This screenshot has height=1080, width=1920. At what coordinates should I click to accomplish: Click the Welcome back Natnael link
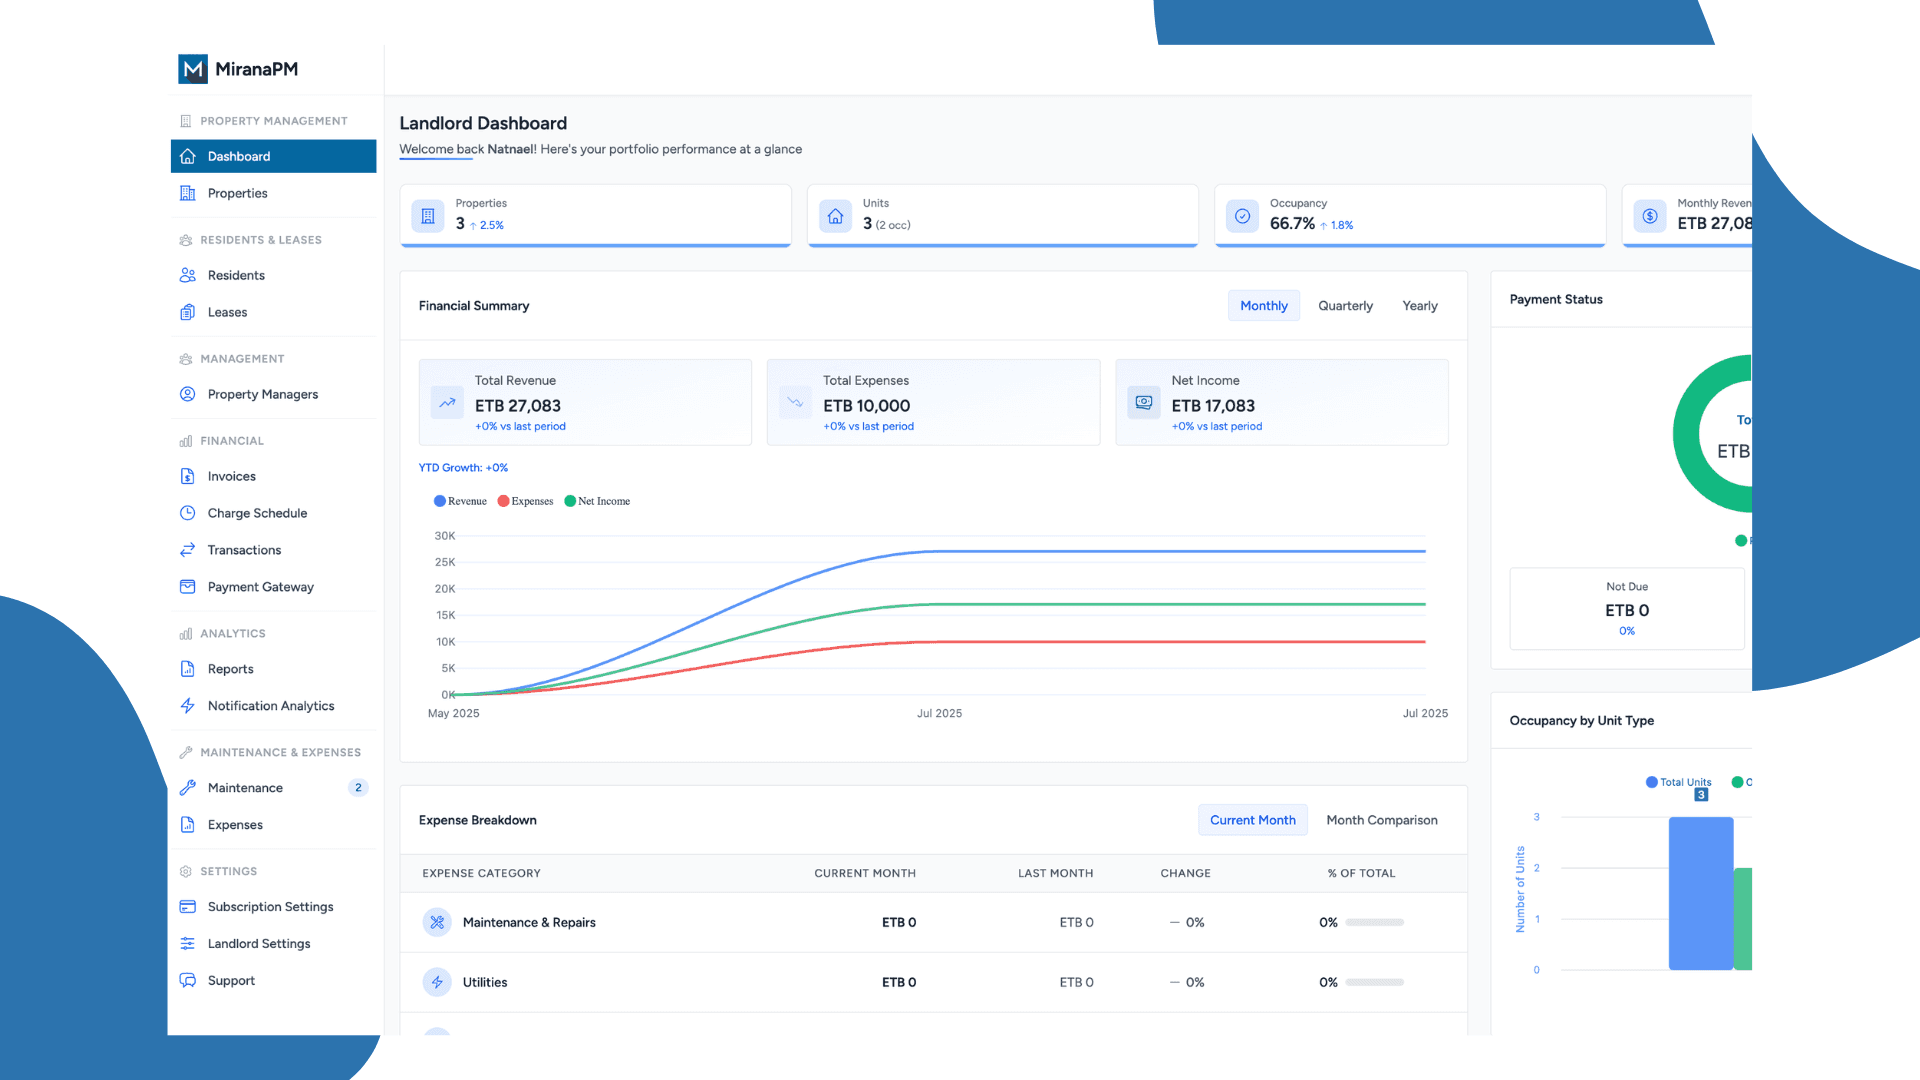[x=437, y=149]
